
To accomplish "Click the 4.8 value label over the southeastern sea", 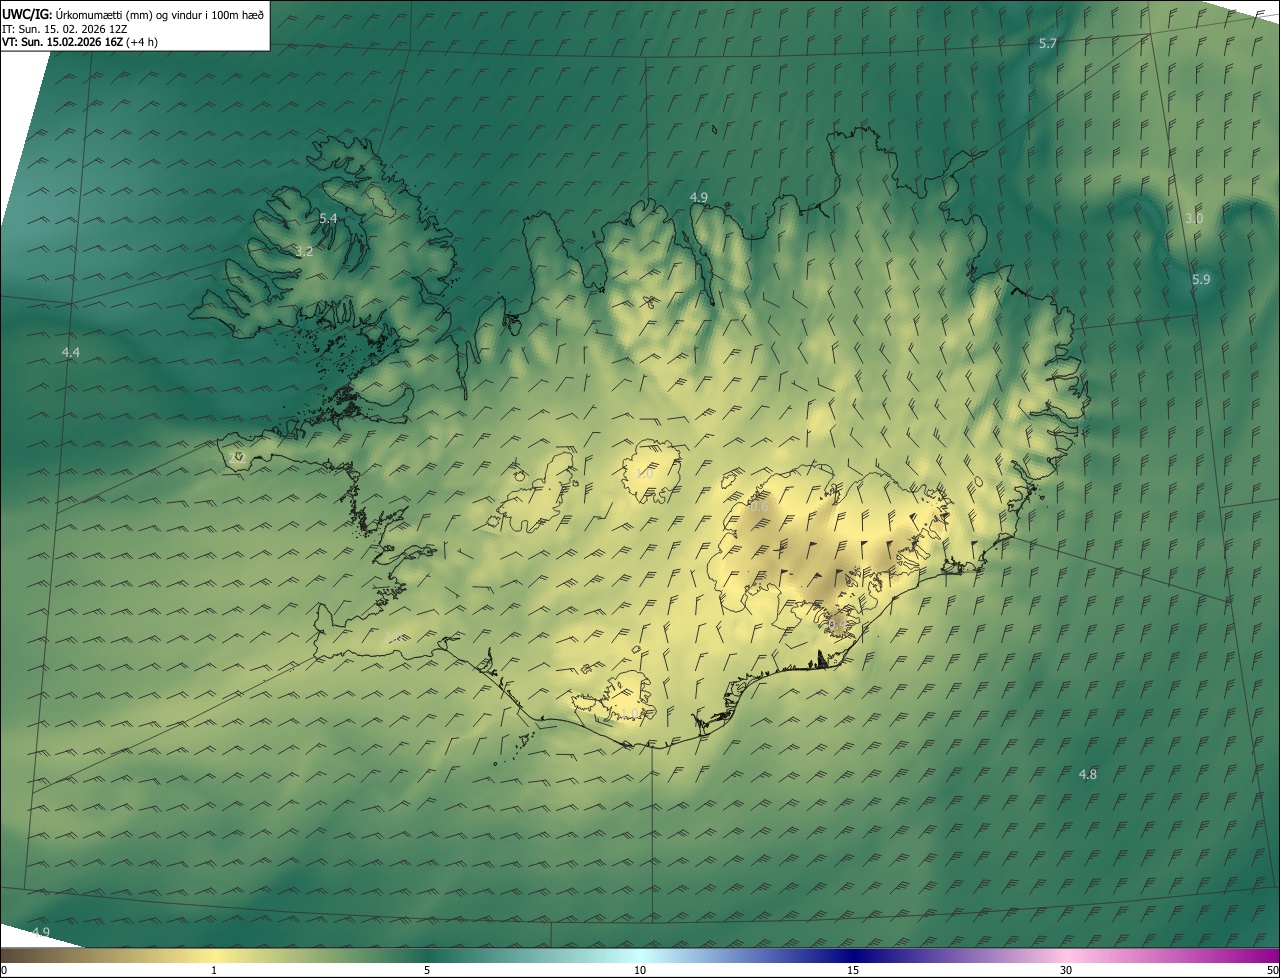I will [1088, 774].
